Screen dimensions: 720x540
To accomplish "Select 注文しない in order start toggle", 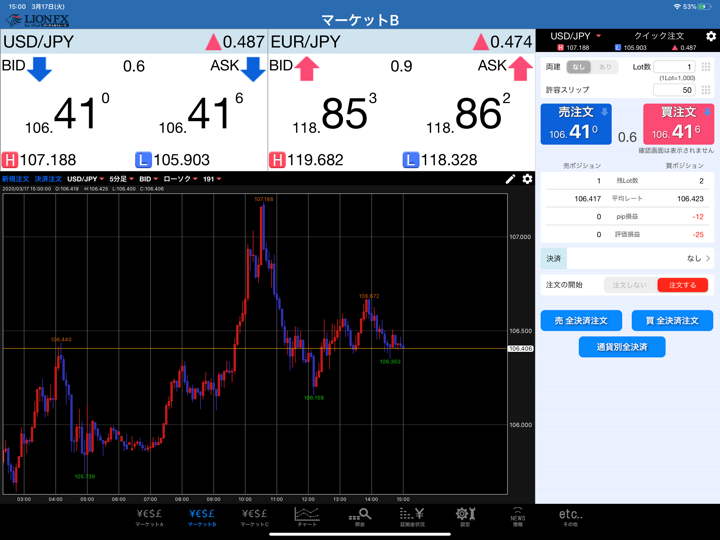I will click(630, 285).
